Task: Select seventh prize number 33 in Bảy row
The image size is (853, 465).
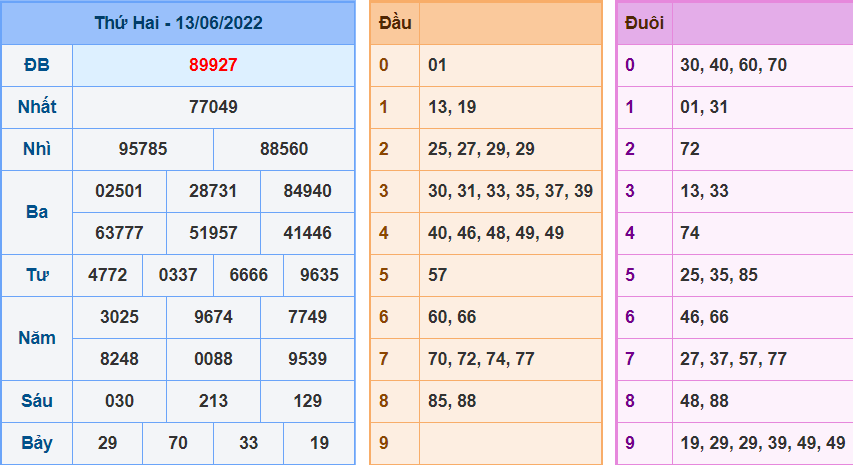Action: tap(249, 443)
